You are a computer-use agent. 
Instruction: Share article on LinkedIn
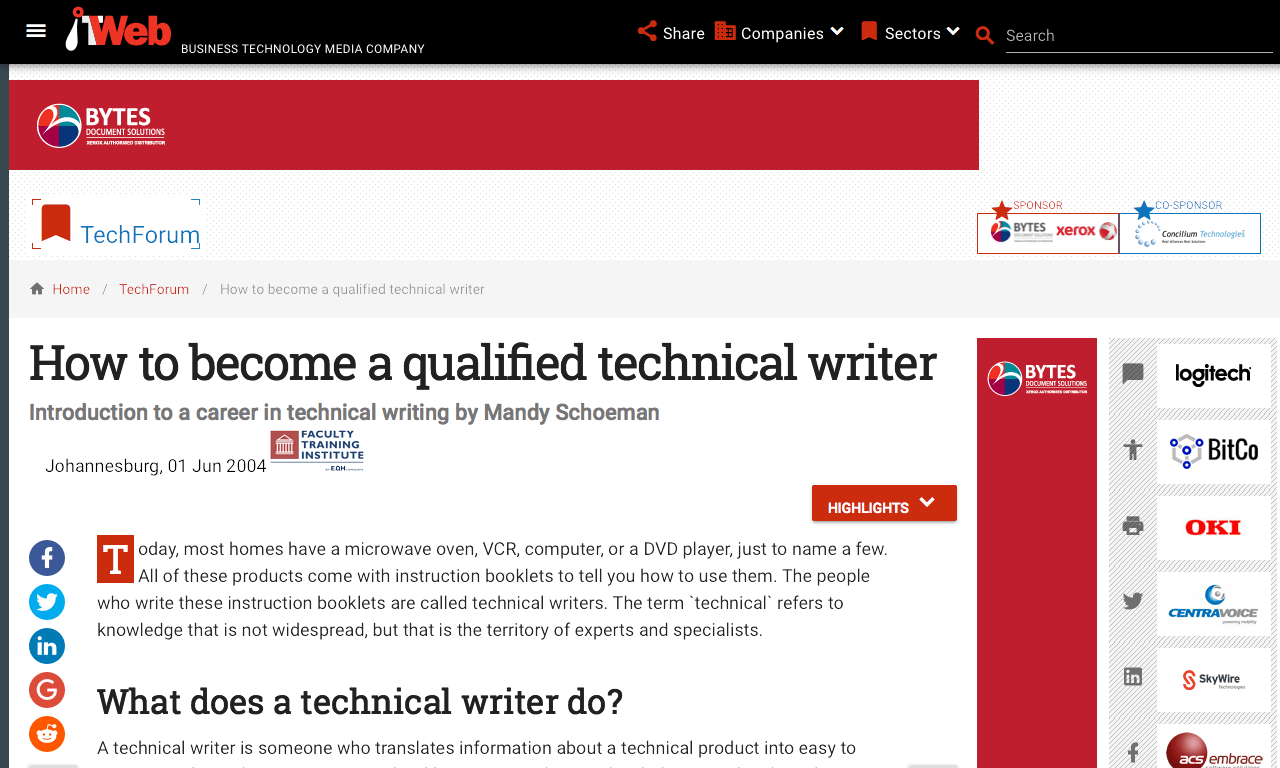(47, 646)
